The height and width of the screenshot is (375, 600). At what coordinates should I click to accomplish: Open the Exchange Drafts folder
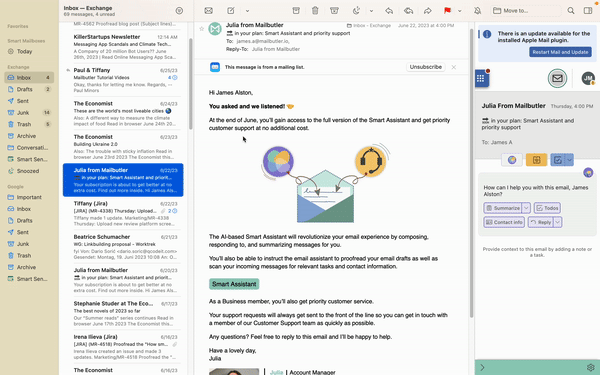point(29,89)
